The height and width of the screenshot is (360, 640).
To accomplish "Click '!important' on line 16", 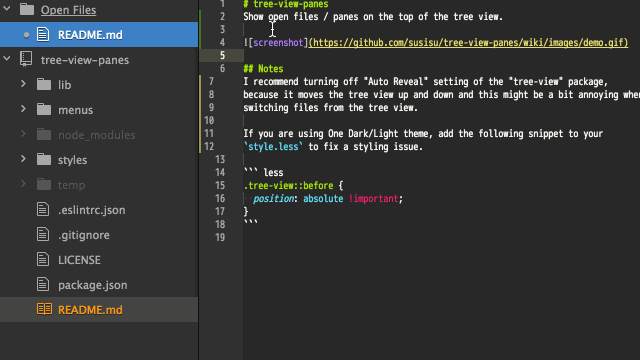I will [373, 198].
